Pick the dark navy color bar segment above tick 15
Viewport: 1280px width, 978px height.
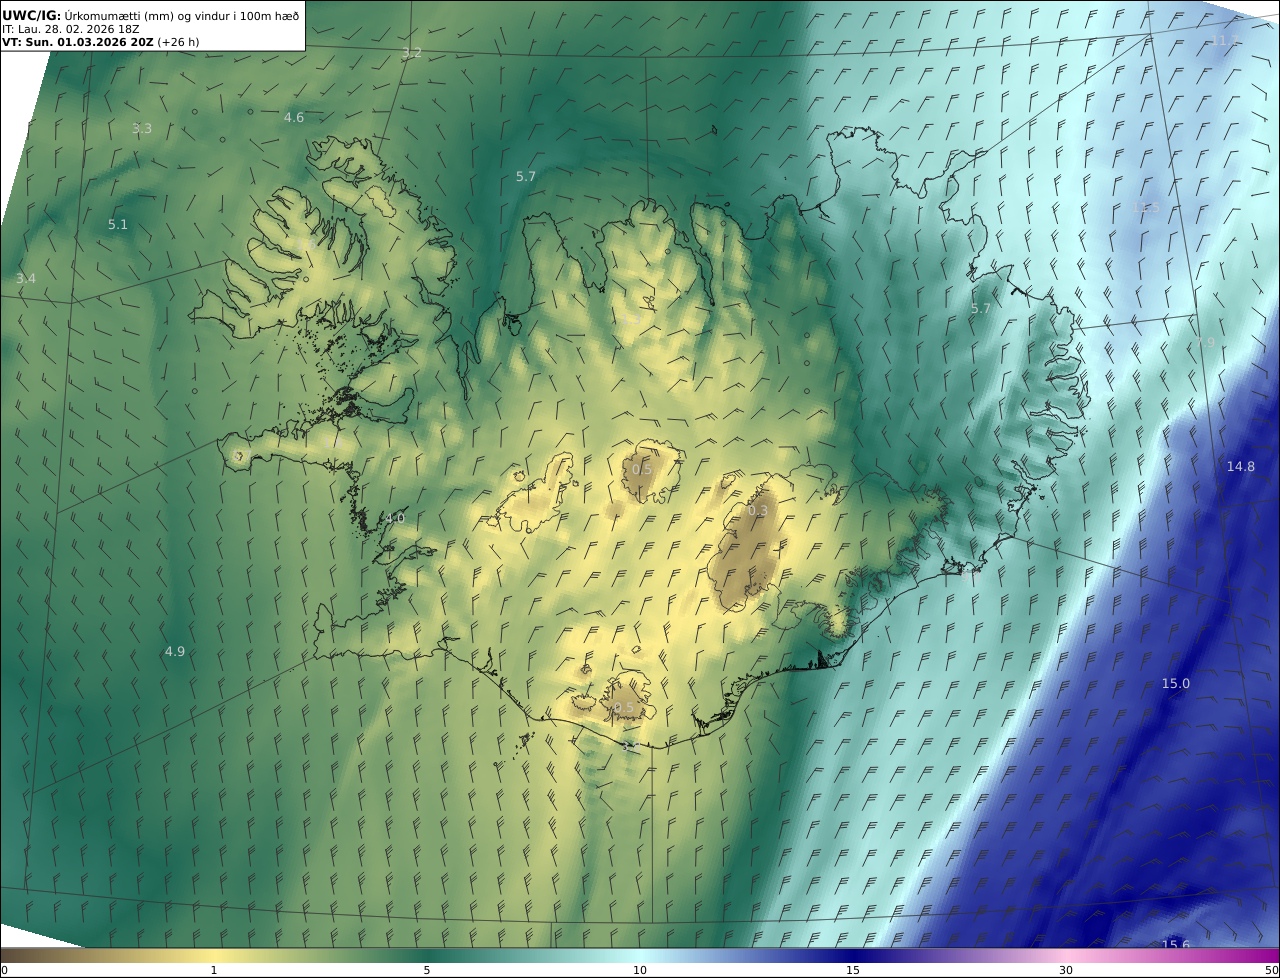(853, 955)
